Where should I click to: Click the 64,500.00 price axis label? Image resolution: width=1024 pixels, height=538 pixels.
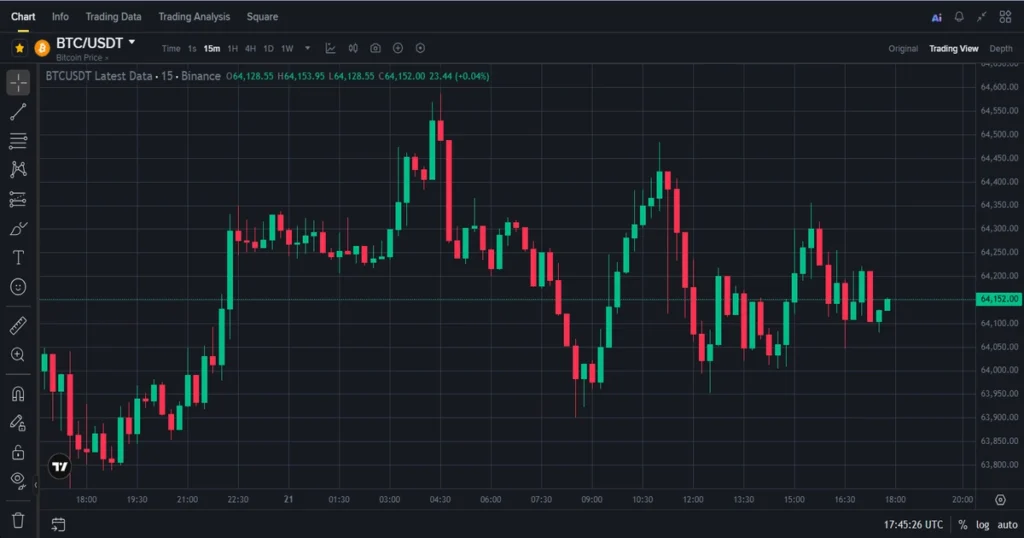(x=999, y=134)
